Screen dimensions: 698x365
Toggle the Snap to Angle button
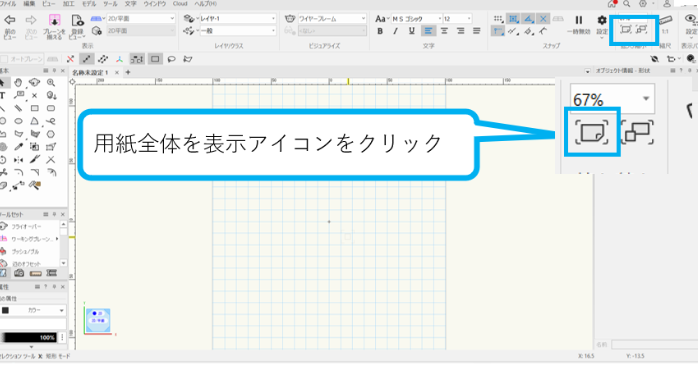point(528,19)
